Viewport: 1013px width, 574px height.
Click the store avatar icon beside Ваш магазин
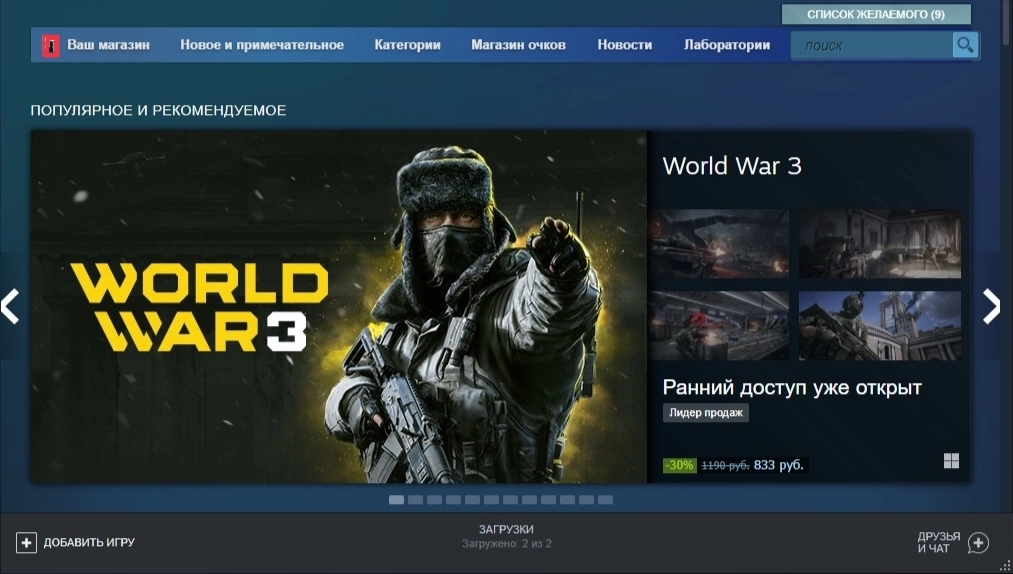point(50,46)
